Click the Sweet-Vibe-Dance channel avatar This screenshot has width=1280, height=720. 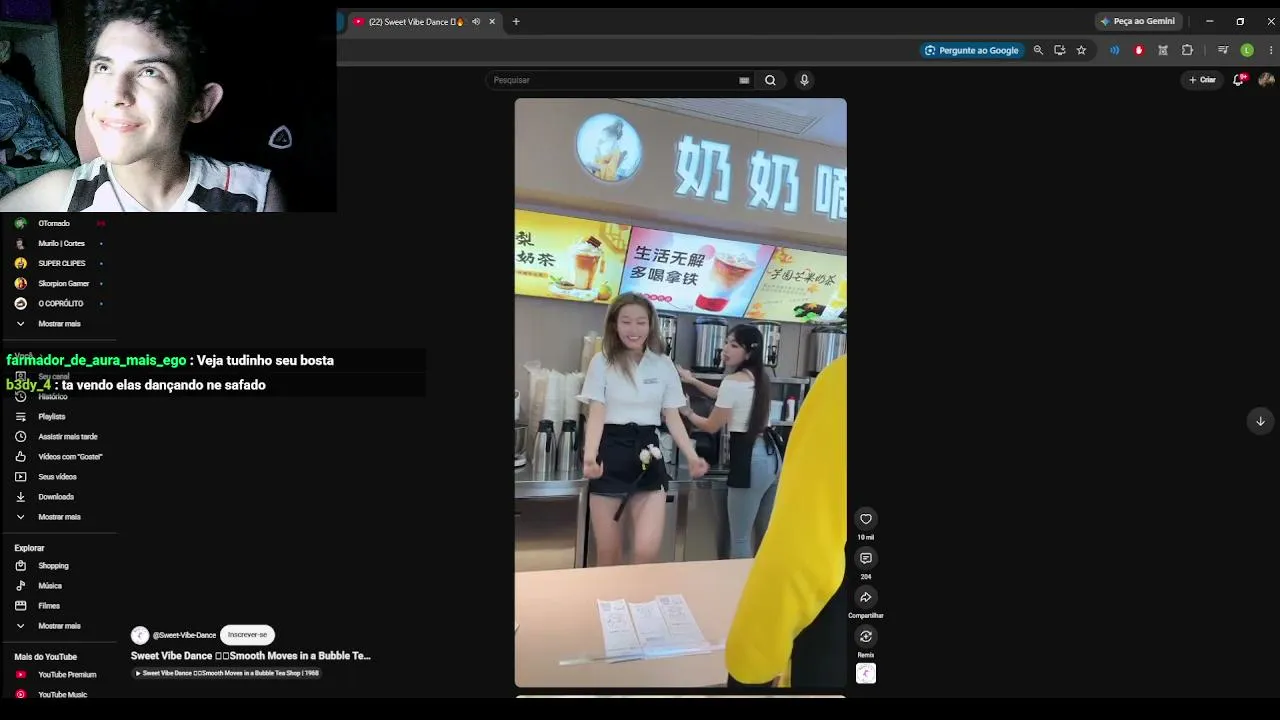pos(140,635)
